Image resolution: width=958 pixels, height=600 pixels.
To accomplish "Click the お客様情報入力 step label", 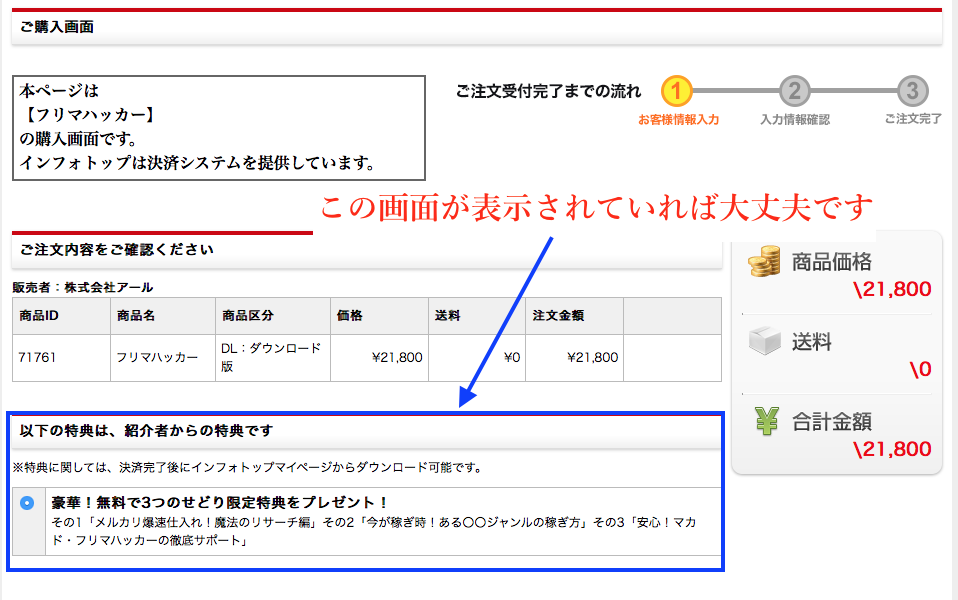I will pyautogui.click(x=679, y=120).
